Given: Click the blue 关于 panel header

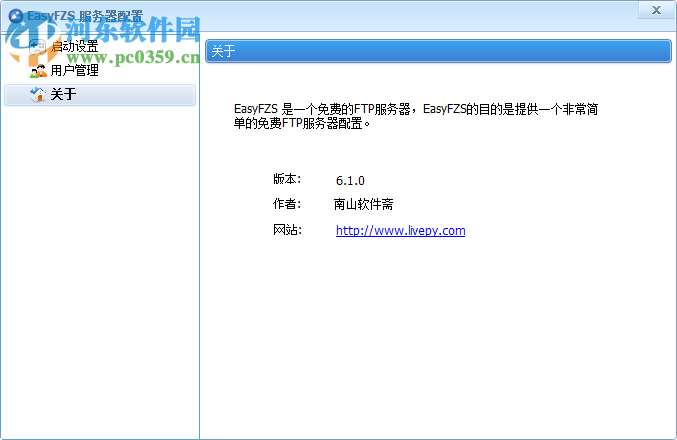Looking at the screenshot, I should [438, 51].
